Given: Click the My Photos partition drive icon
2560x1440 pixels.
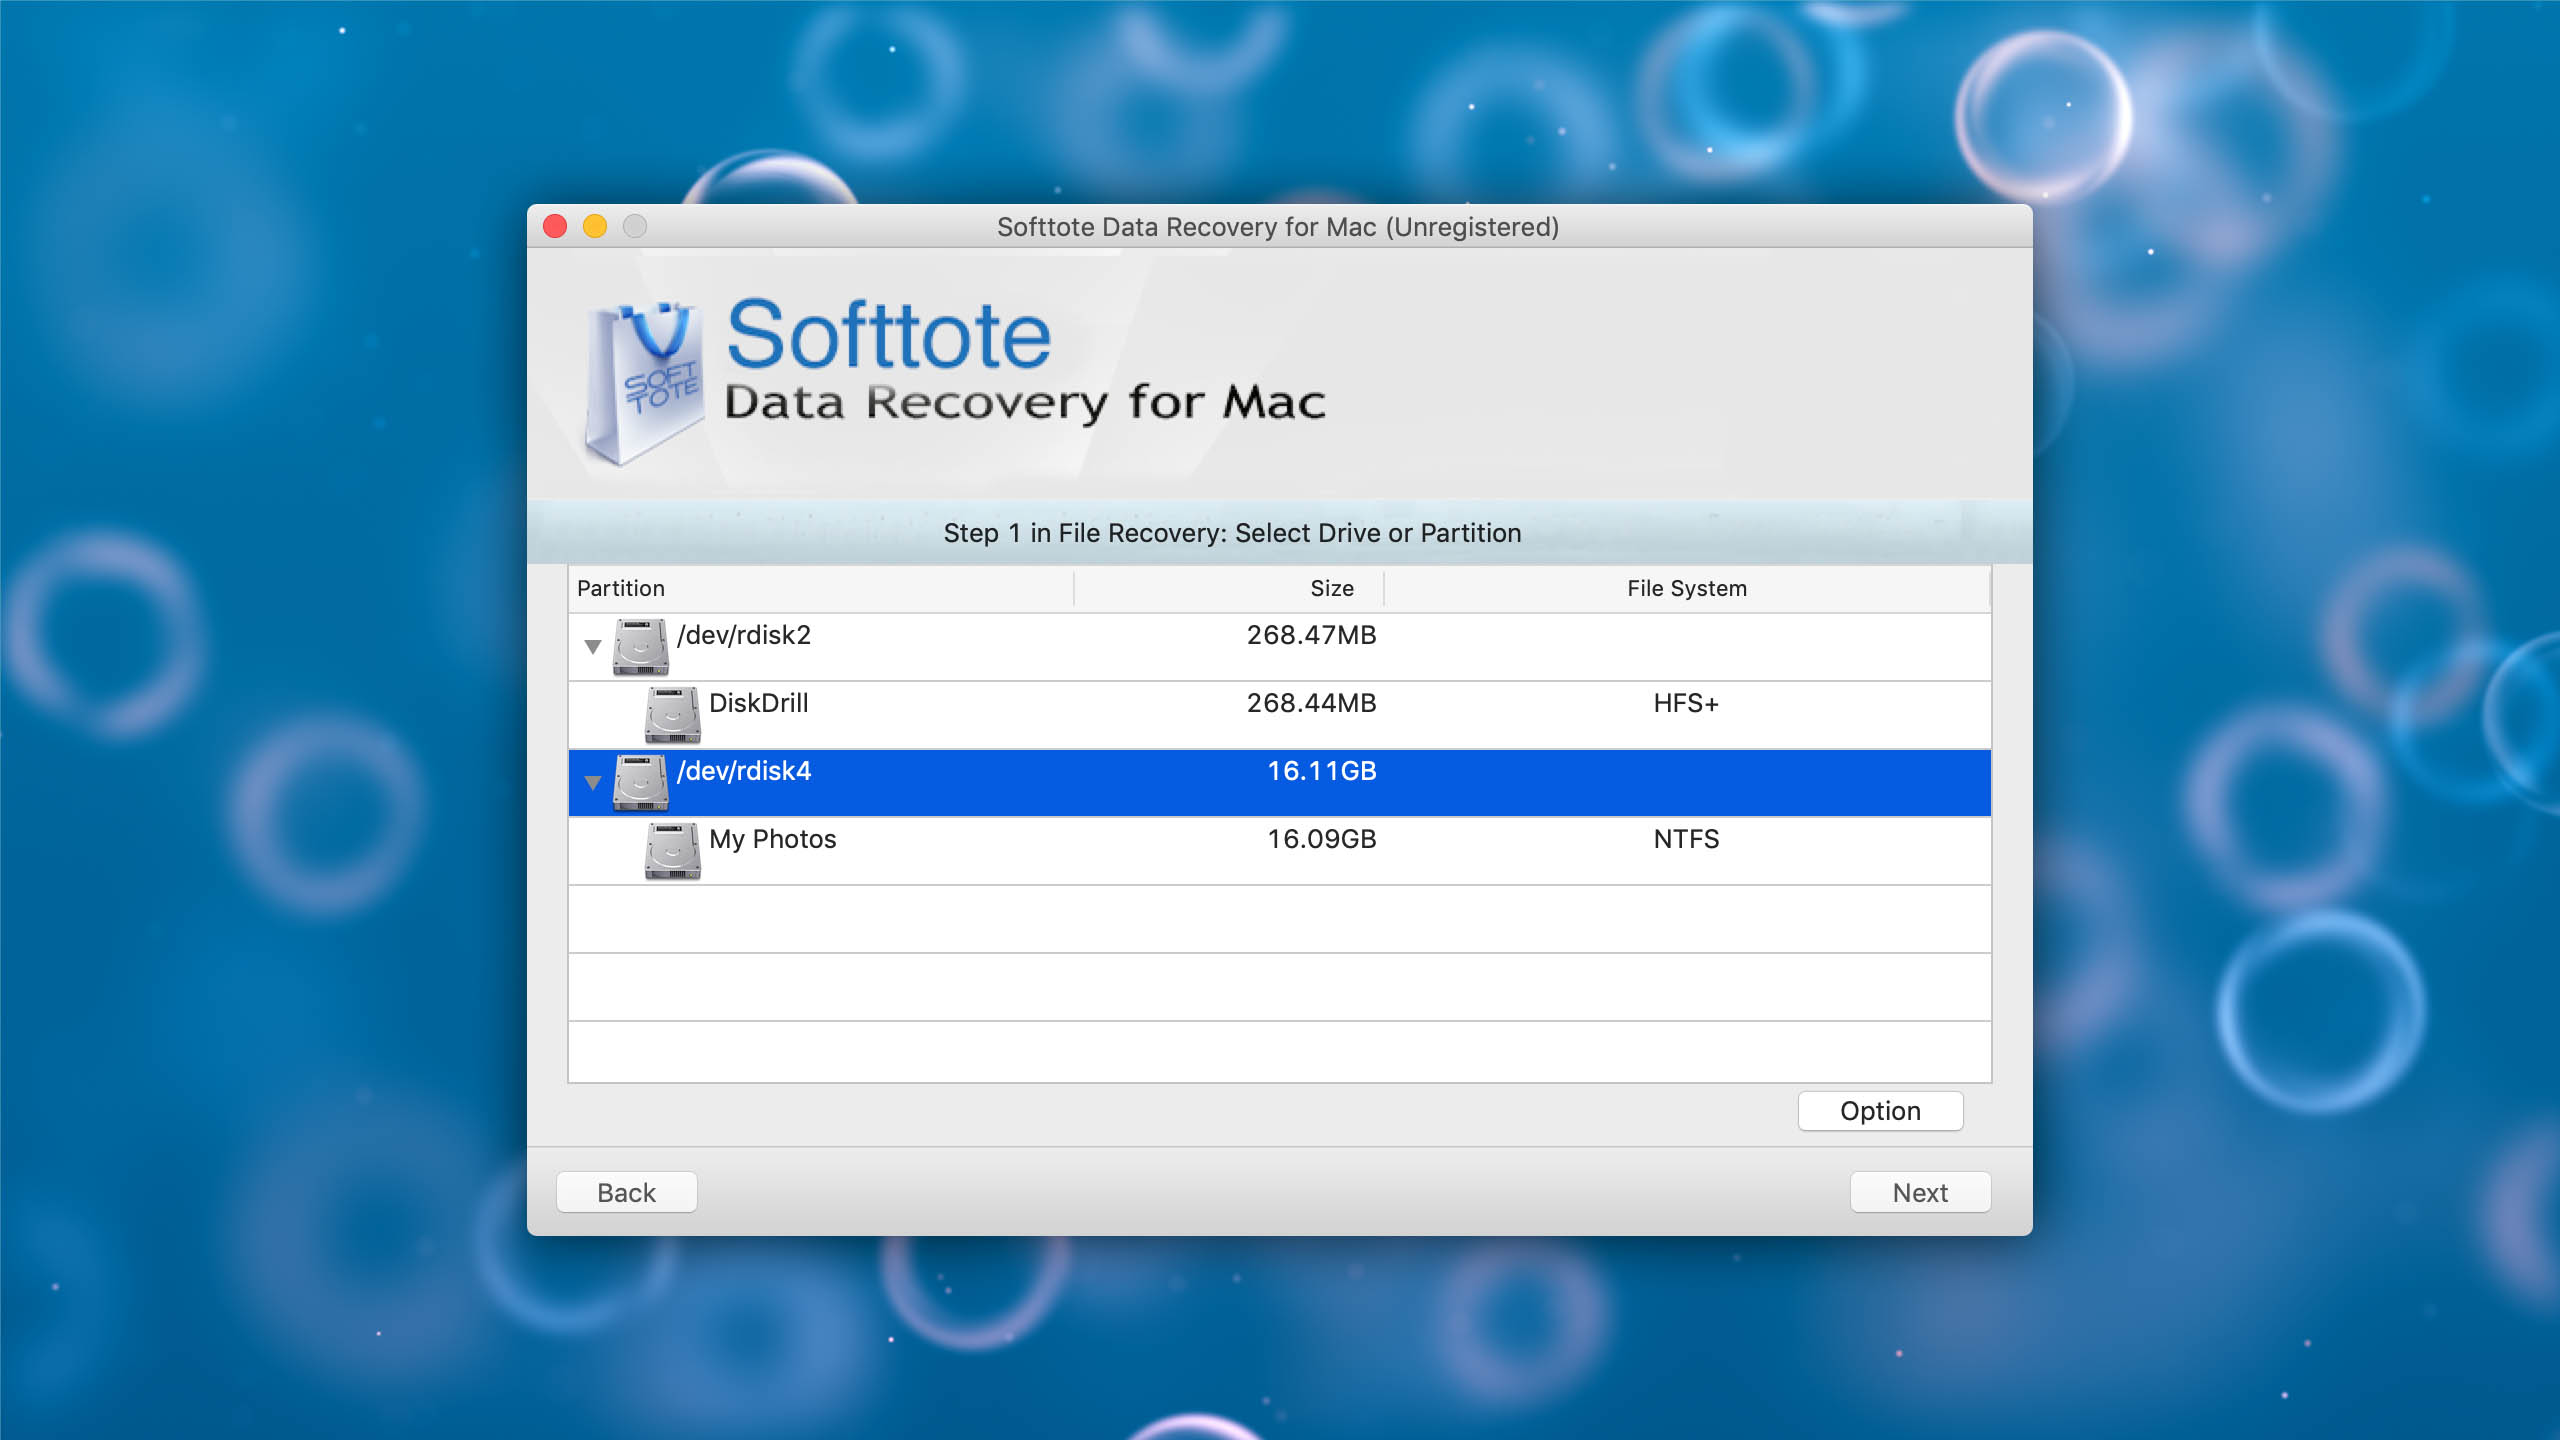Looking at the screenshot, I should point(673,851).
